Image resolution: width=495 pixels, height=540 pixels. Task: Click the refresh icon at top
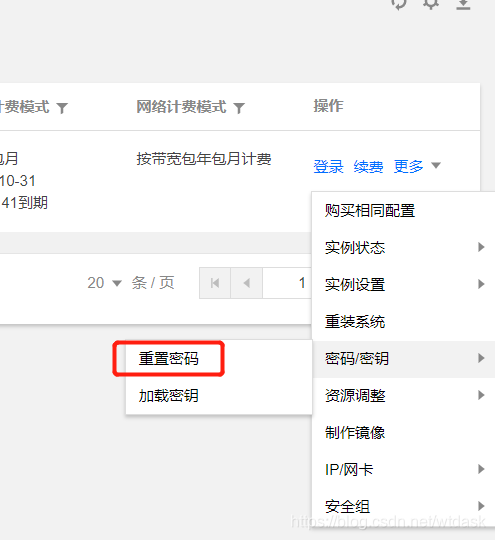coord(400,4)
